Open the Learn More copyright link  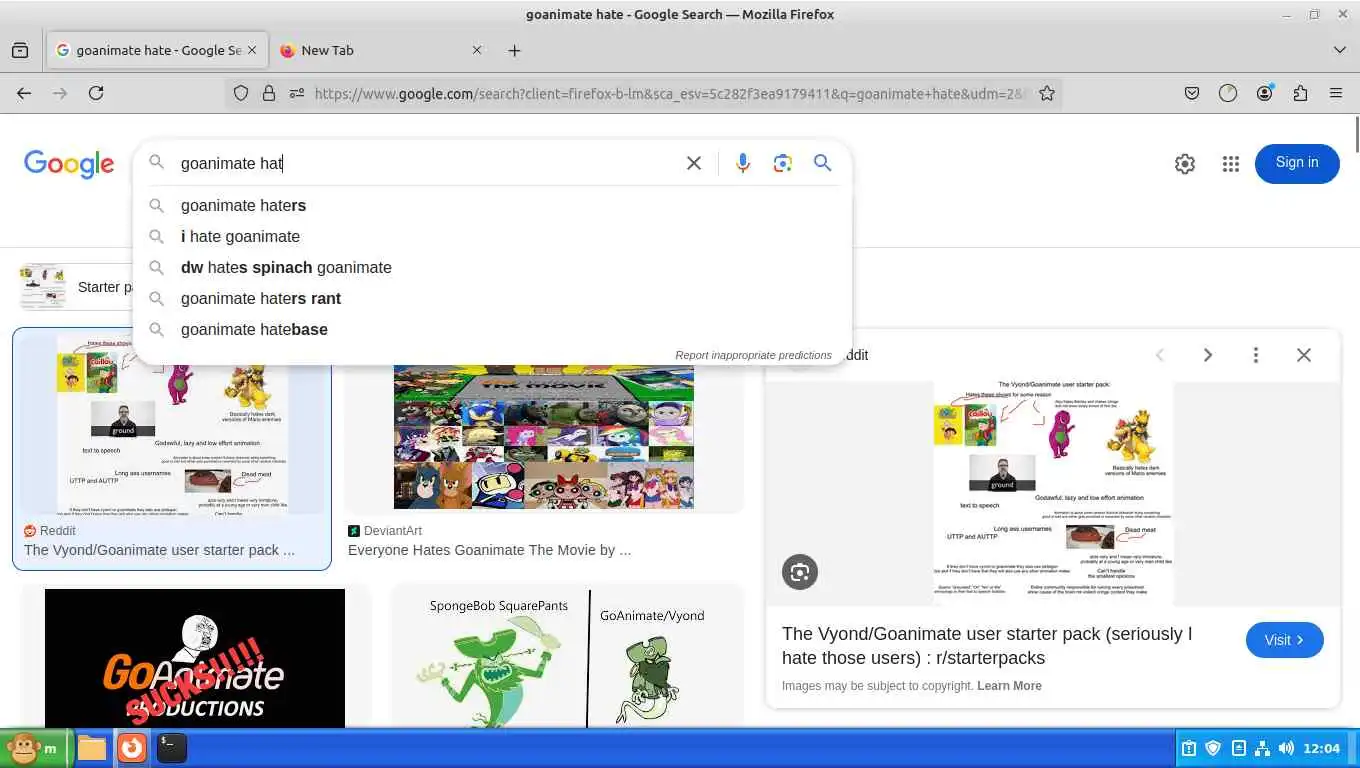coord(1009,686)
